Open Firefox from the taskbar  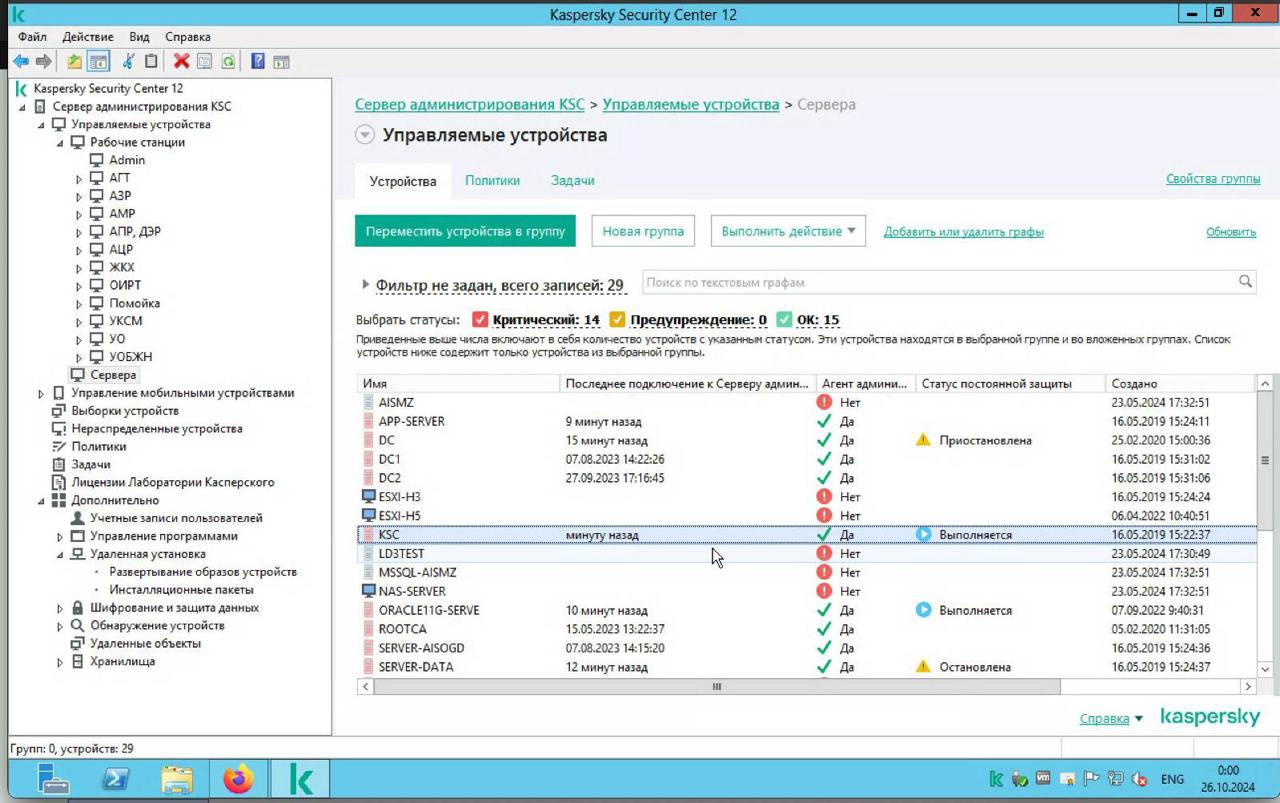click(x=238, y=779)
